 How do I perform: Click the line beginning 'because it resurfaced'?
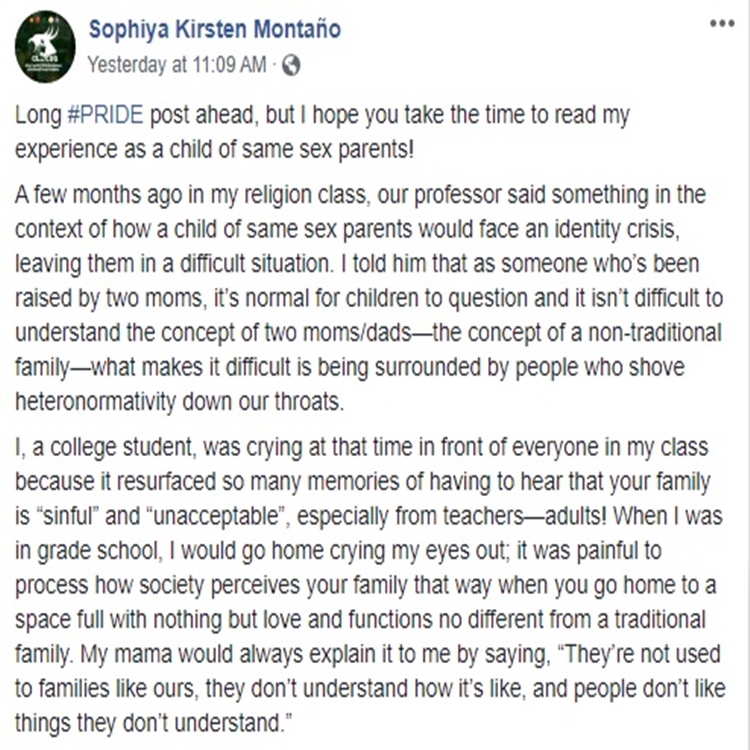point(363,482)
